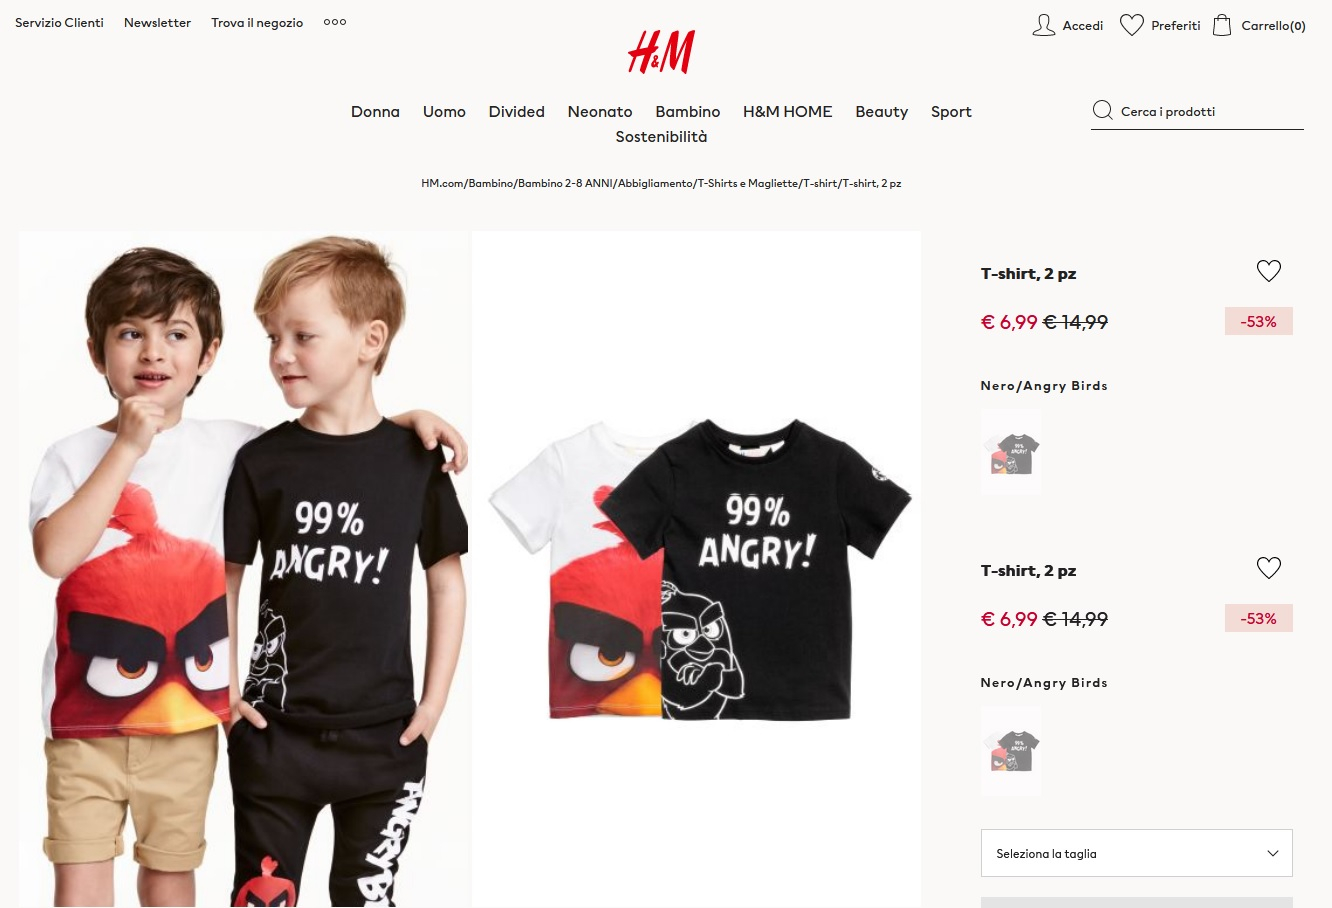Viewport: 1332px width, 908px height.
Task: Click the search magnifier icon
Action: 1103,111
